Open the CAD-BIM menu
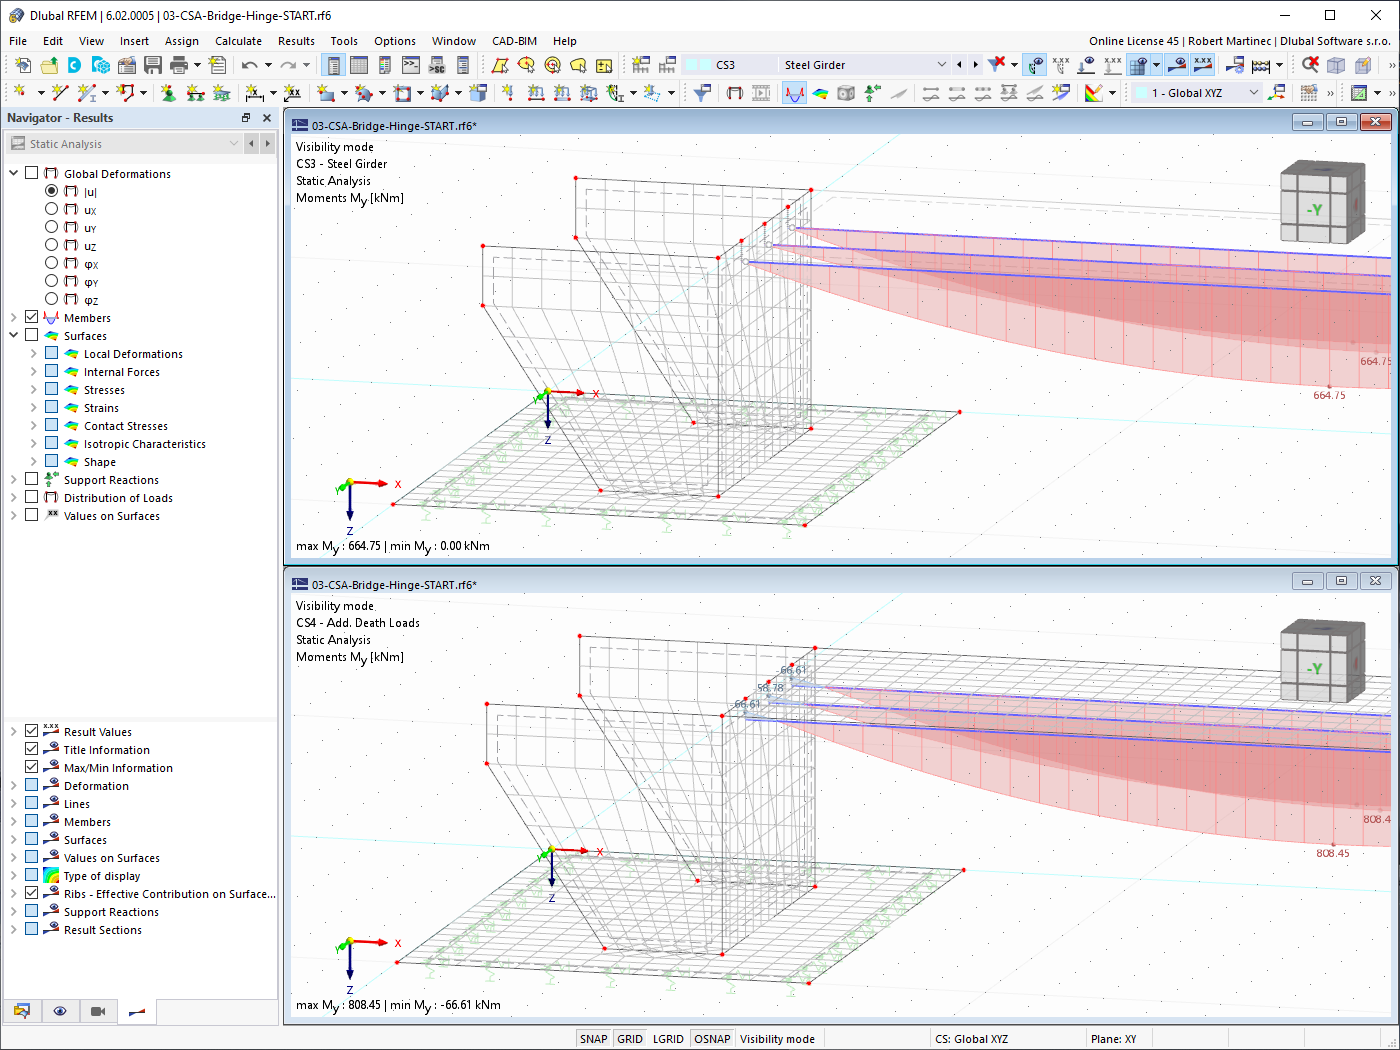Viewport: 1400px width, 1050px height. click(514, 41)
